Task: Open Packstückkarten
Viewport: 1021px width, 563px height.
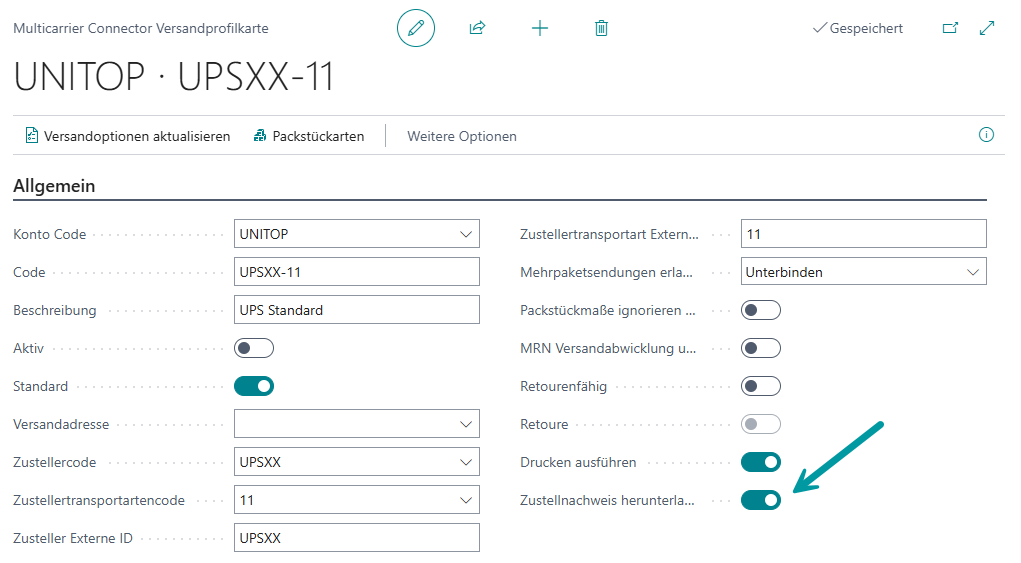Action: 309,136
